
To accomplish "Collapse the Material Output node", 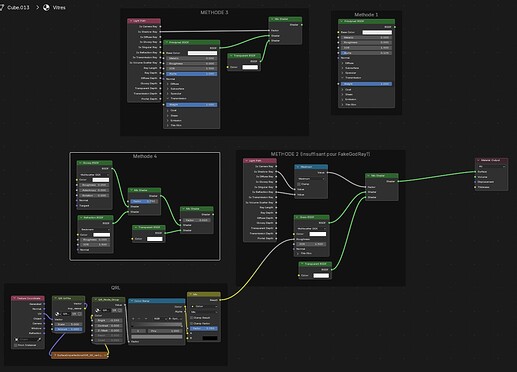I will pyautogui.click(x=478, y=160).
